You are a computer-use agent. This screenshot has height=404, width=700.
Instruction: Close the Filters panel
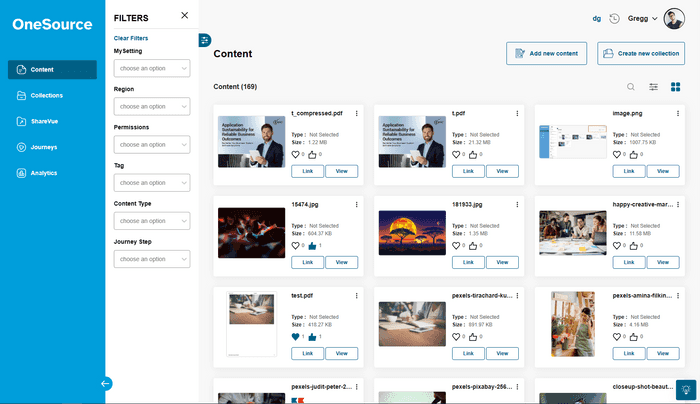pos(184,16)
